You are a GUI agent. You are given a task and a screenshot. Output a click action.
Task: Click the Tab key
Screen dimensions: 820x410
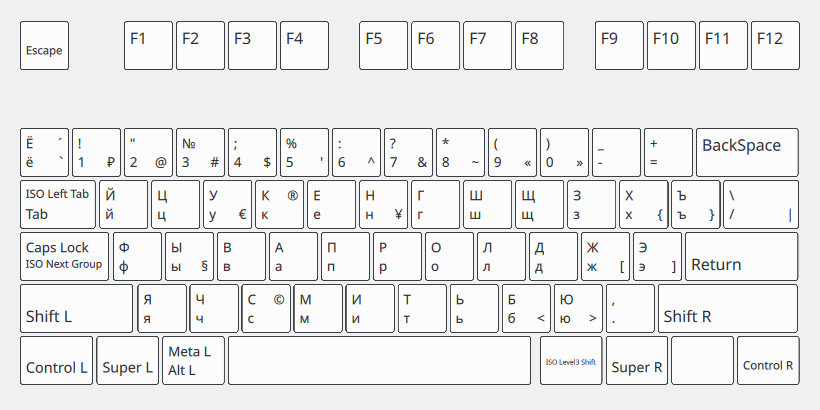58,204
